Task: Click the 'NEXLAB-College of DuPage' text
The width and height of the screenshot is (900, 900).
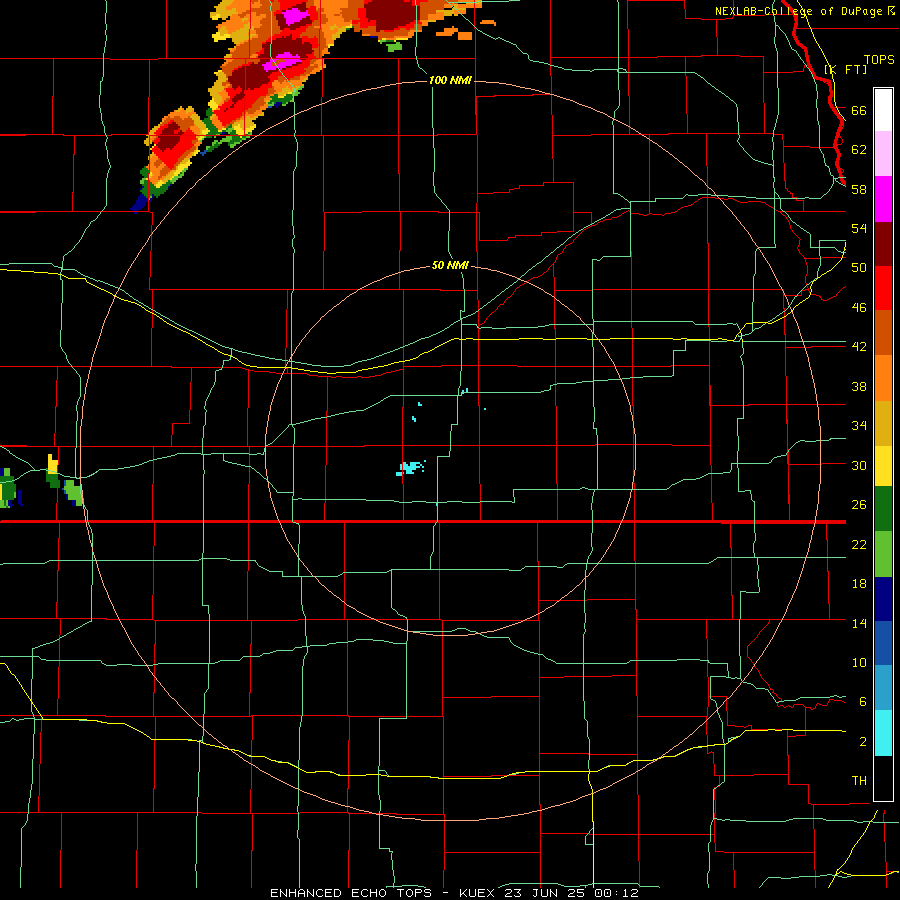Action: point(798,11)
